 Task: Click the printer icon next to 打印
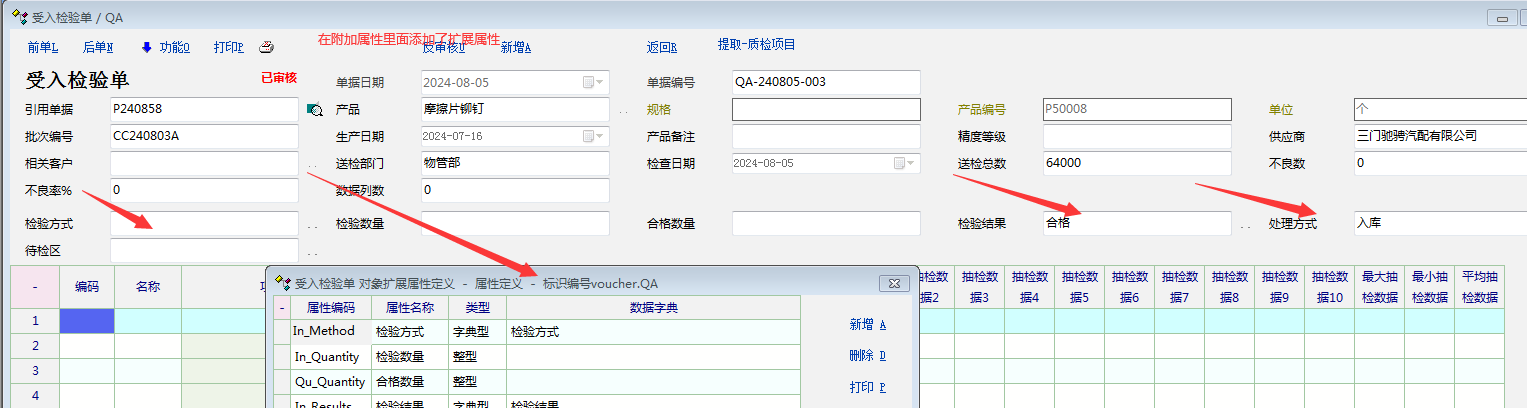(x=266, y=47)
